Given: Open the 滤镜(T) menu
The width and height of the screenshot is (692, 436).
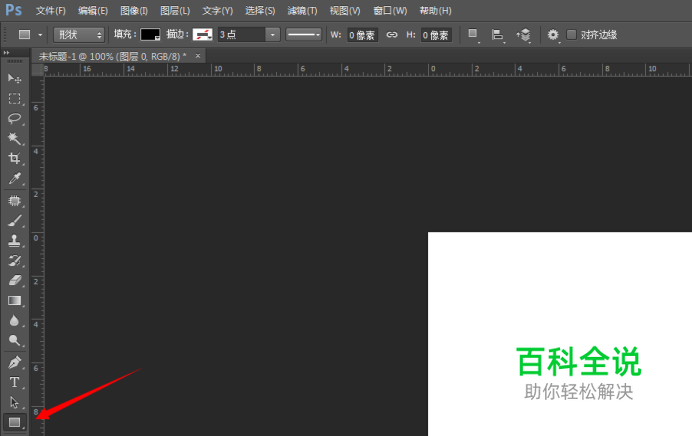Looking at the screenshot, I should click(301, 10).
